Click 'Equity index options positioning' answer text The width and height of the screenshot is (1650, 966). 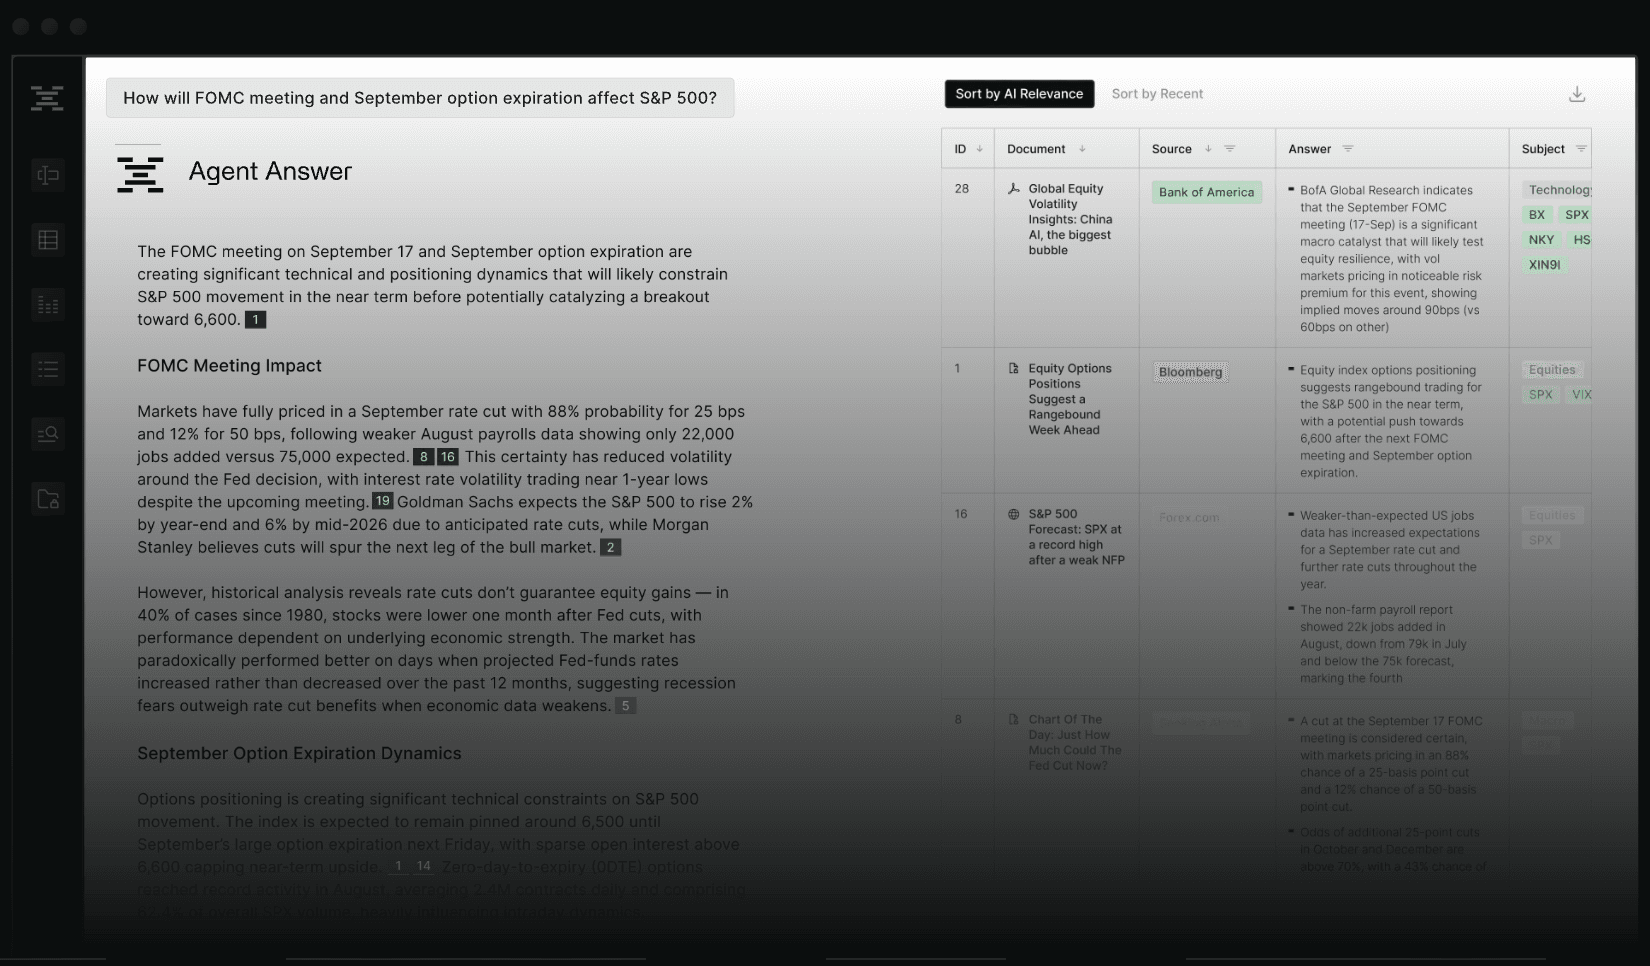click(x=1392, y=421)
